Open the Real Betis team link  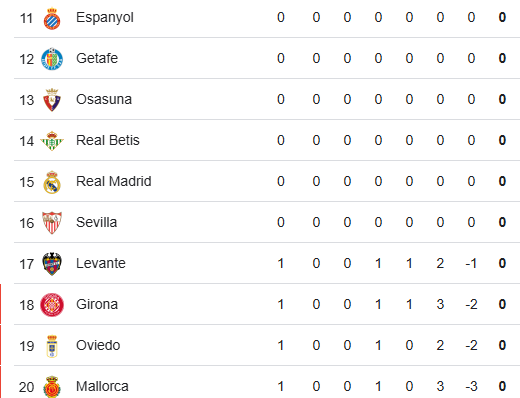coord(108,140)
